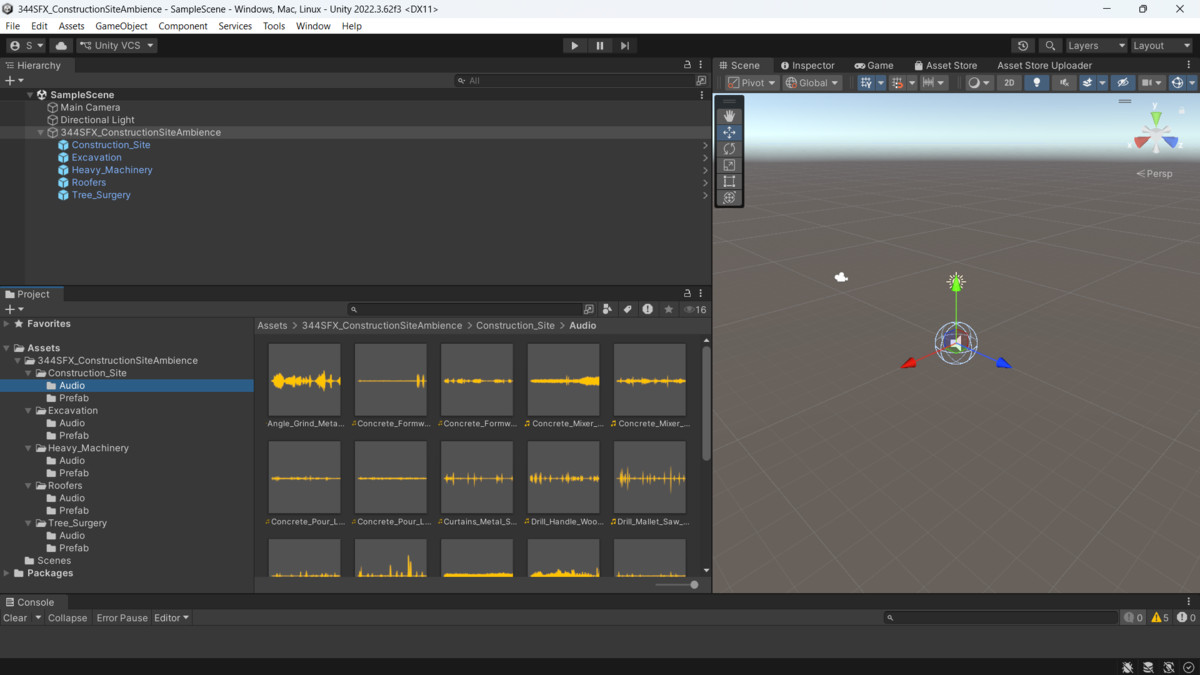Toggle Console info message filter
Viewport: 1200px width, 675px height.
(1133, 618)
